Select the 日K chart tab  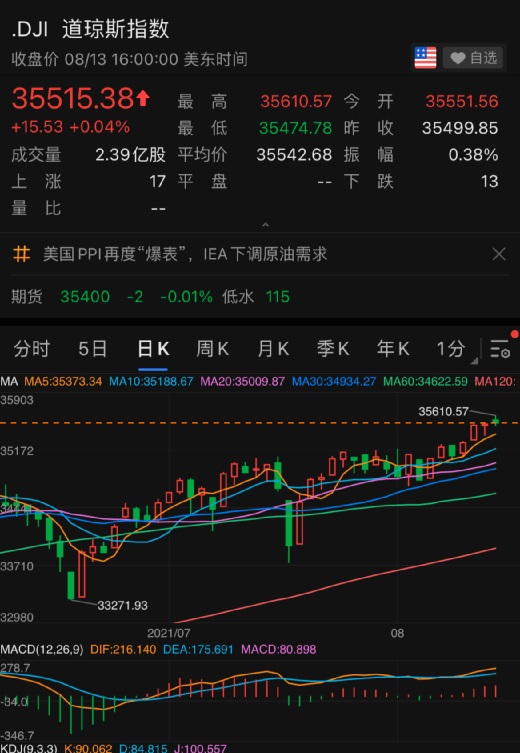(153, 349)
